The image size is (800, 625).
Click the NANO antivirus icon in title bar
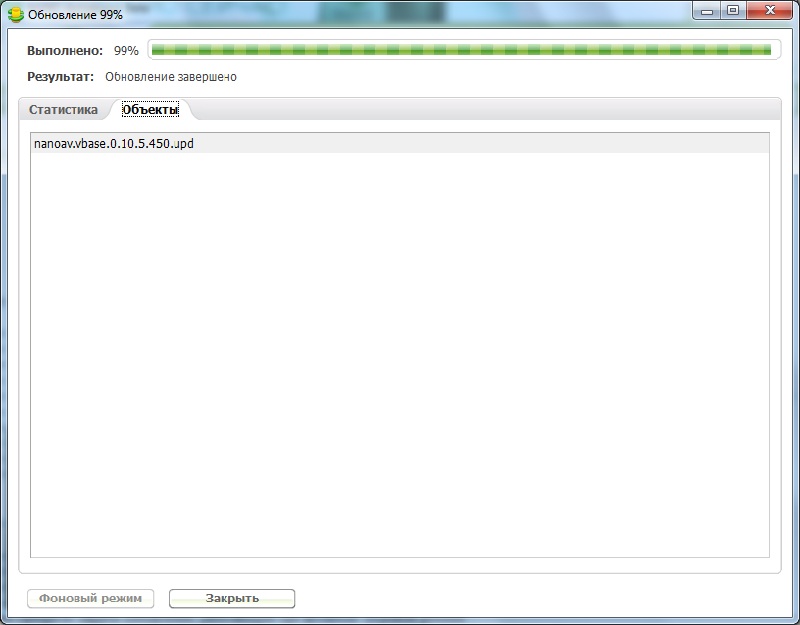tap(15, 14)
